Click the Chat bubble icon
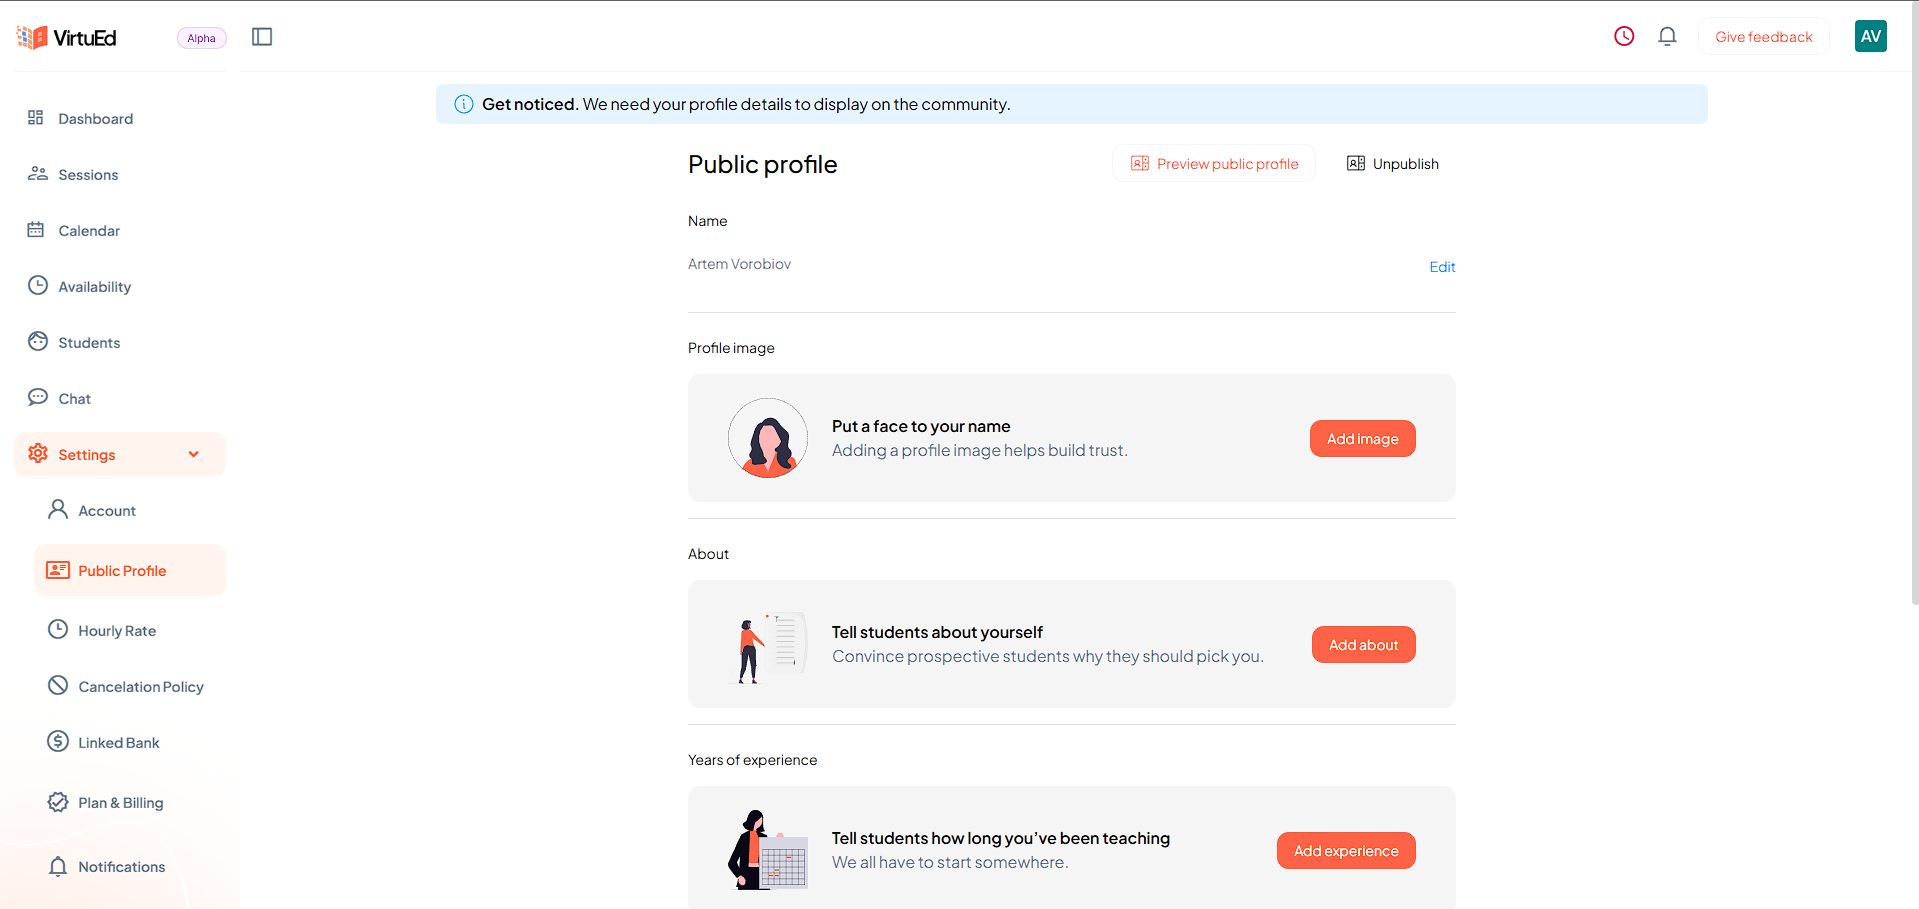This screenshot has height=909, width=1919. [x=38, y=398]
